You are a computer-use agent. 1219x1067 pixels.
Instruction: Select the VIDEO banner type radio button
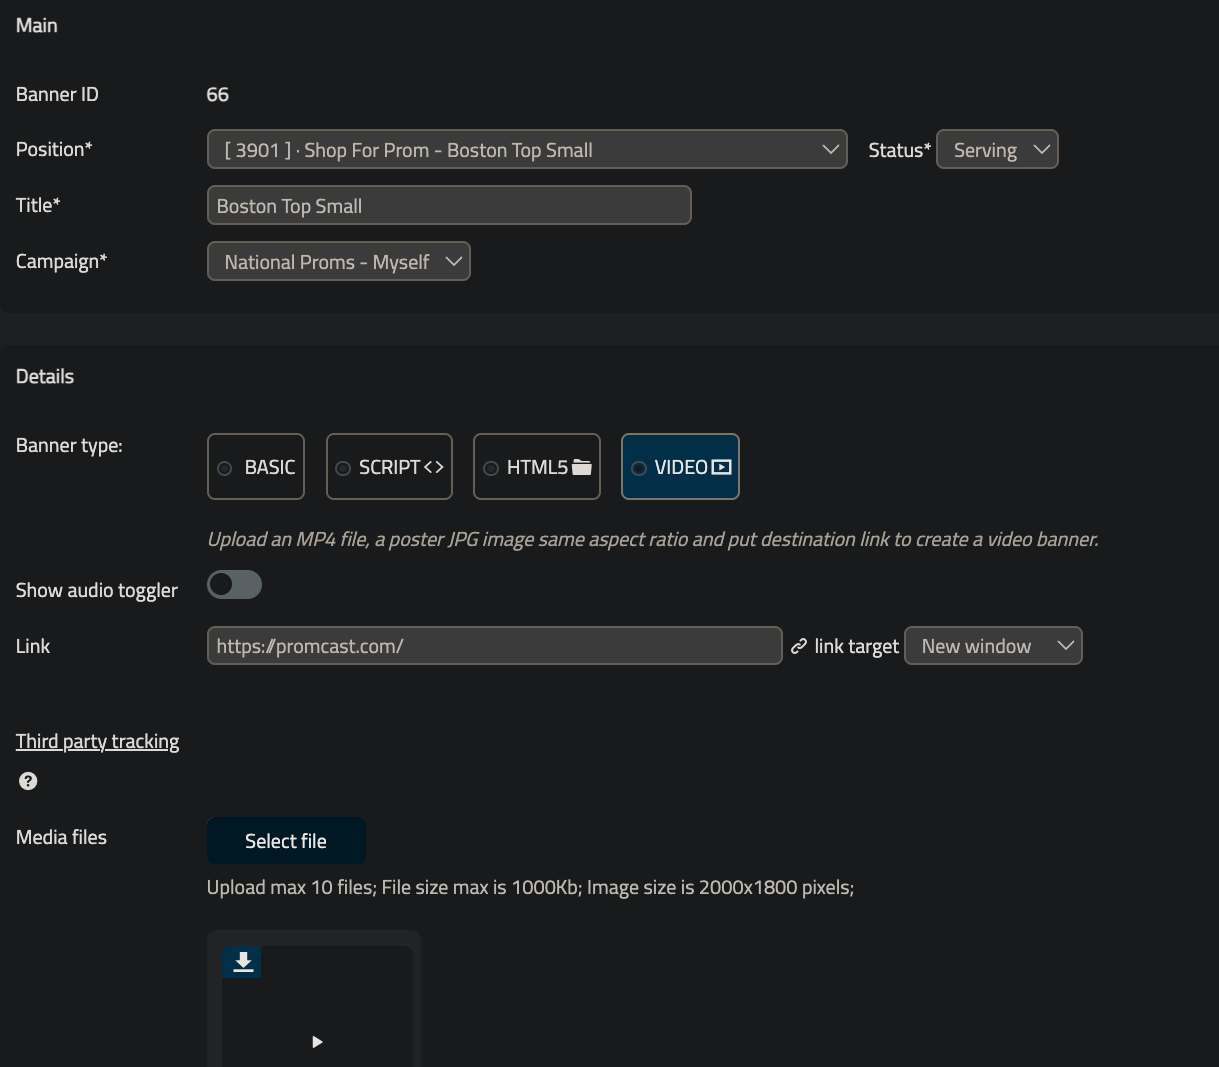(639, 468)
